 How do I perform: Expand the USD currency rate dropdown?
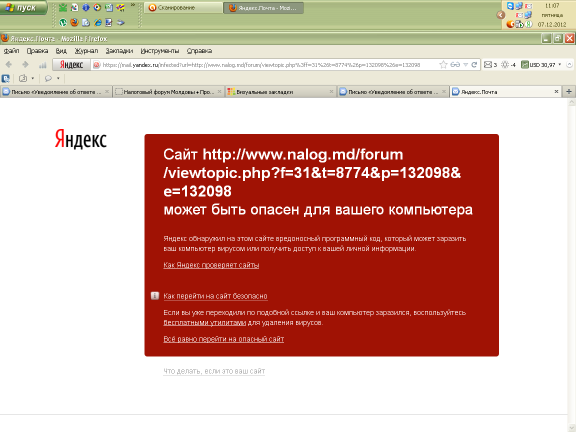[x=560, y=65]
